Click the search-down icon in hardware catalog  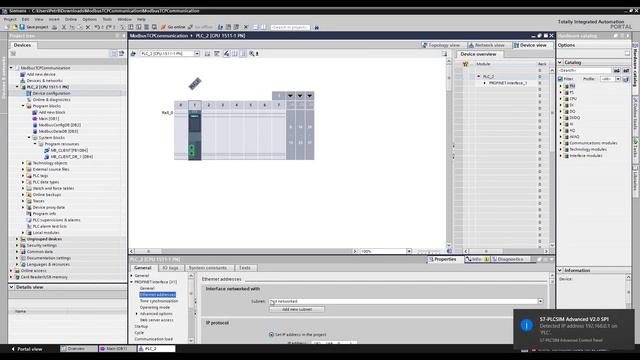617,71
